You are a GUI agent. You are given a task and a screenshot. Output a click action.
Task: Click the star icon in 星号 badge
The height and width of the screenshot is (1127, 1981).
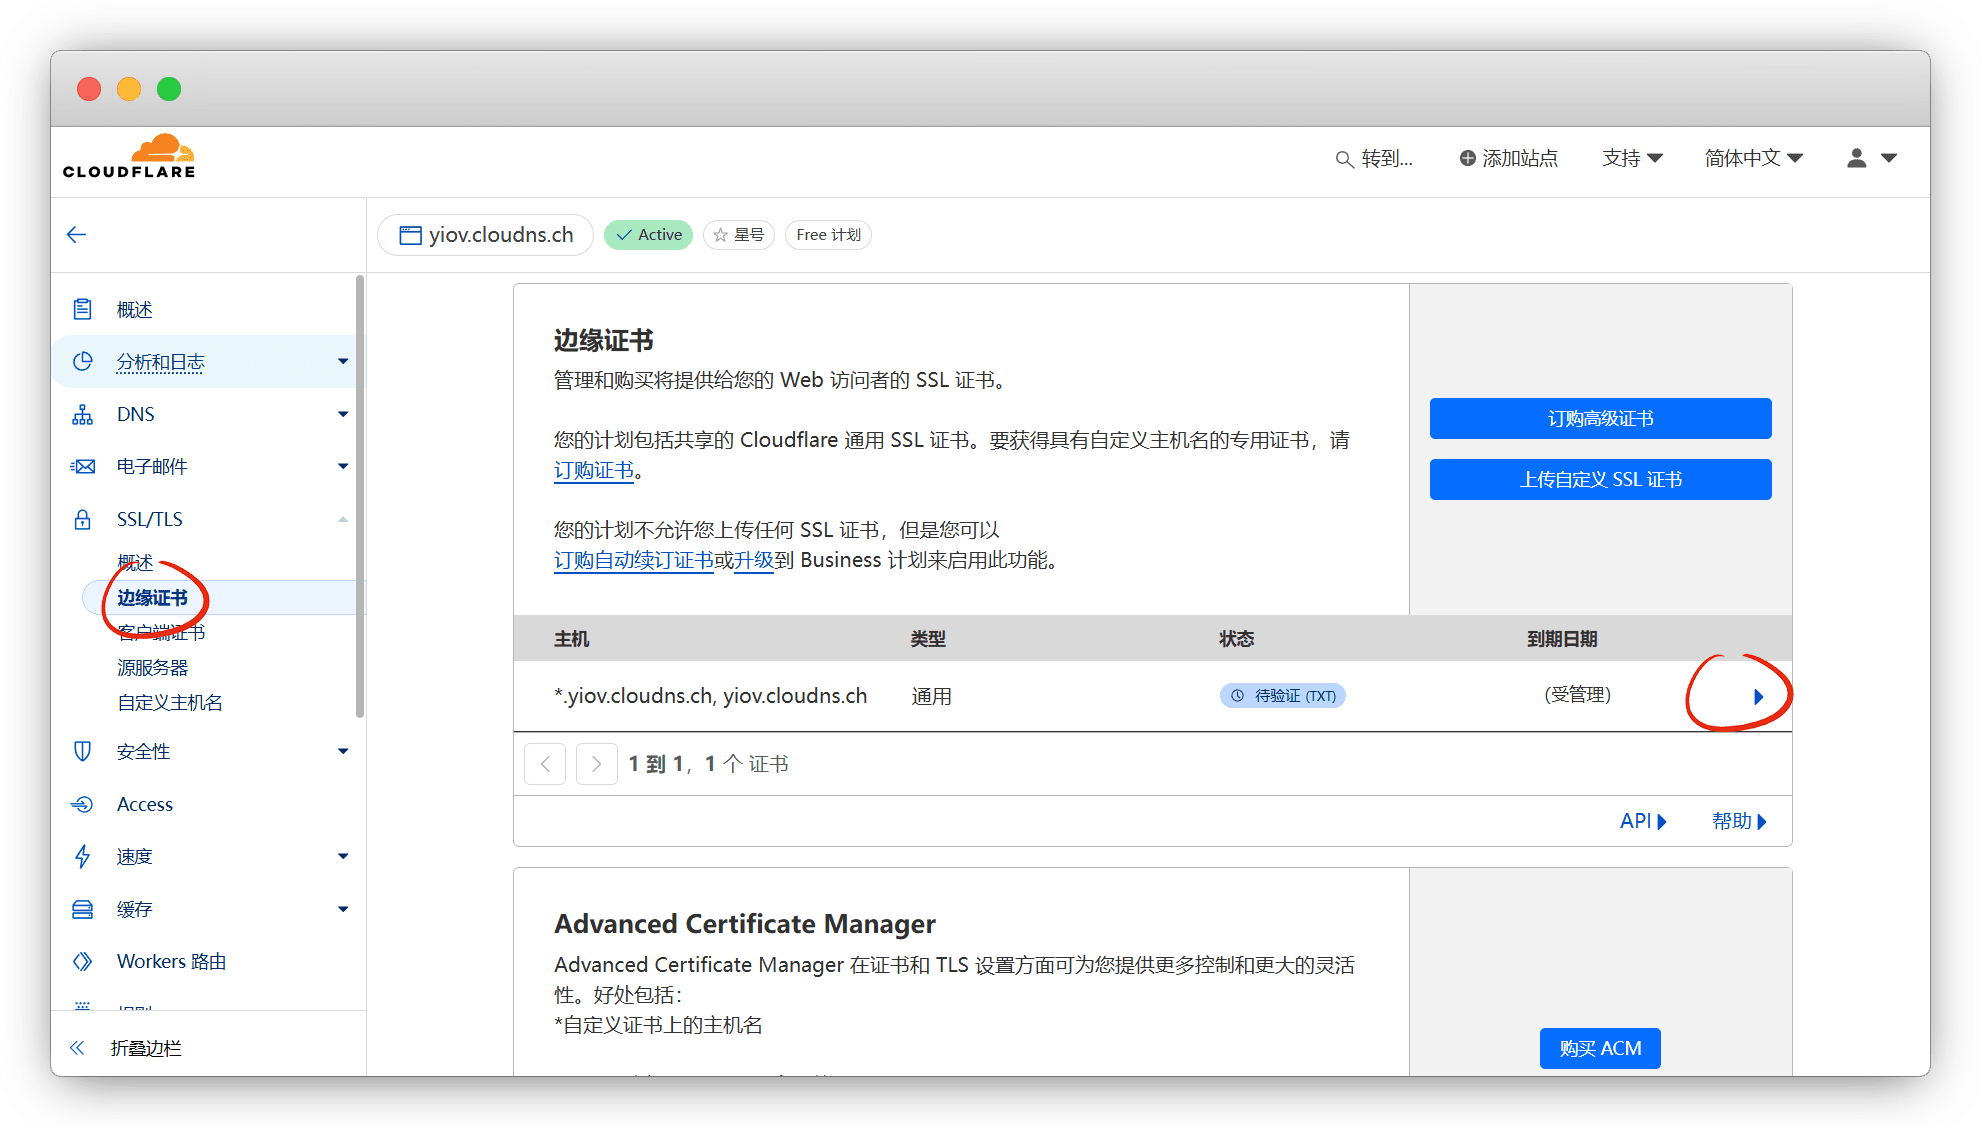pyautogui.click(x=720, y=235)
